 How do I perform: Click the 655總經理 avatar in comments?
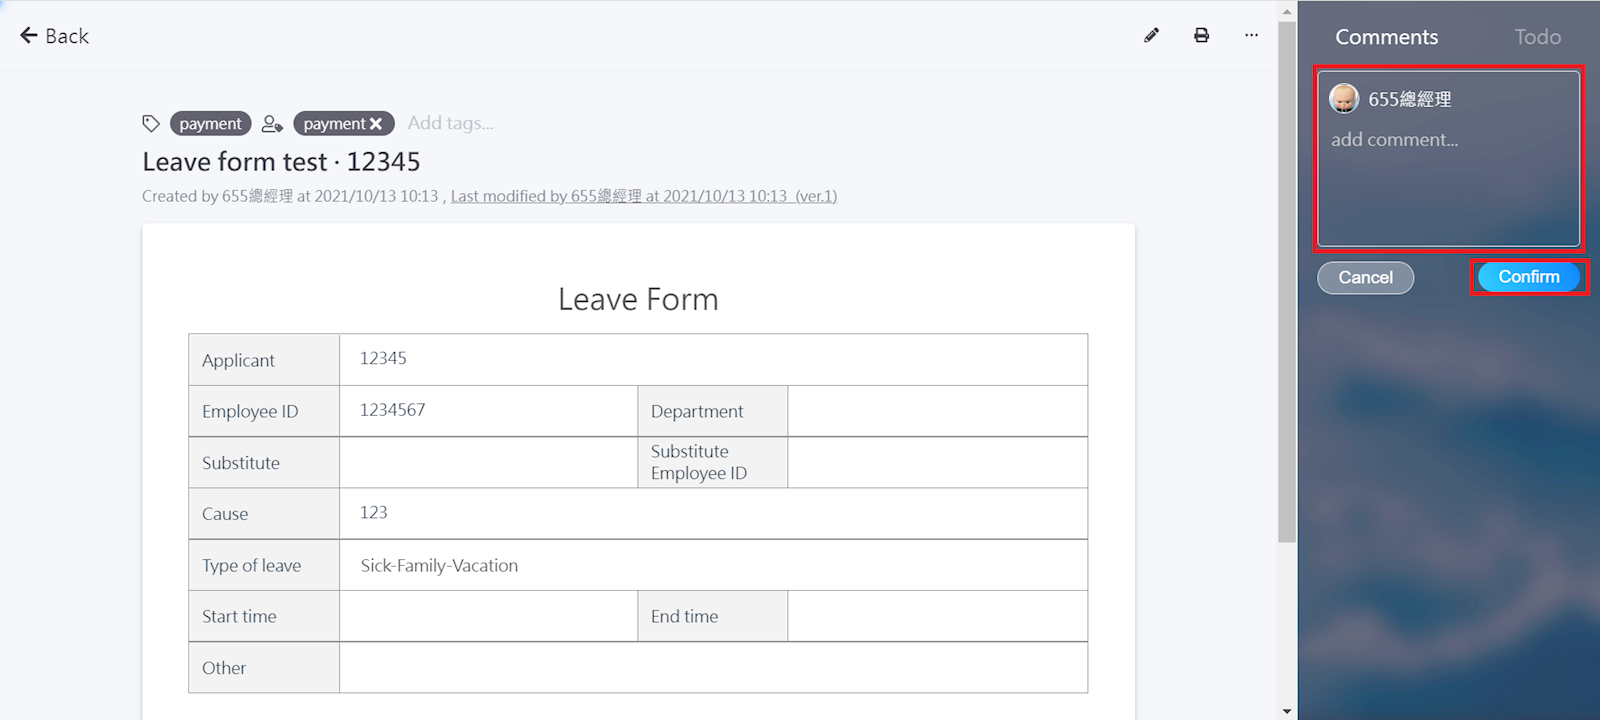[x=1344, y=99]
